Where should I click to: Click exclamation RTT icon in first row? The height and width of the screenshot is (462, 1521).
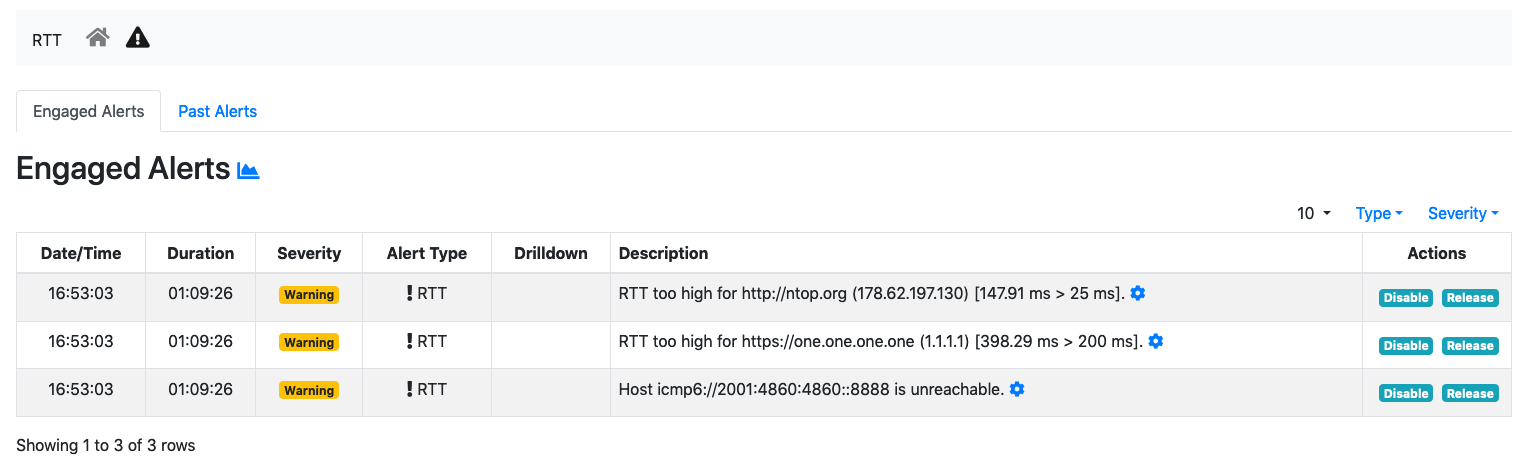[x=409, y=293]
